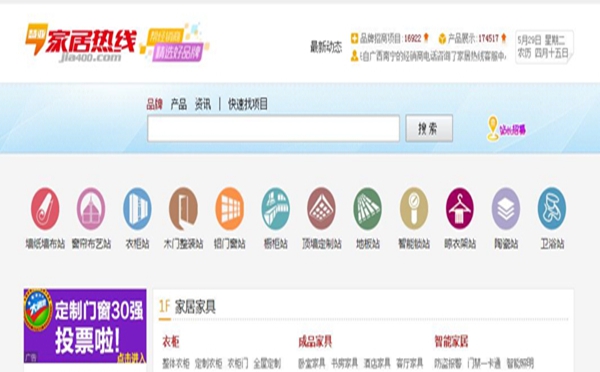Open the 站长招募 link by the pin
This screenshot has height=372, width=600.
tap(513, 130)
